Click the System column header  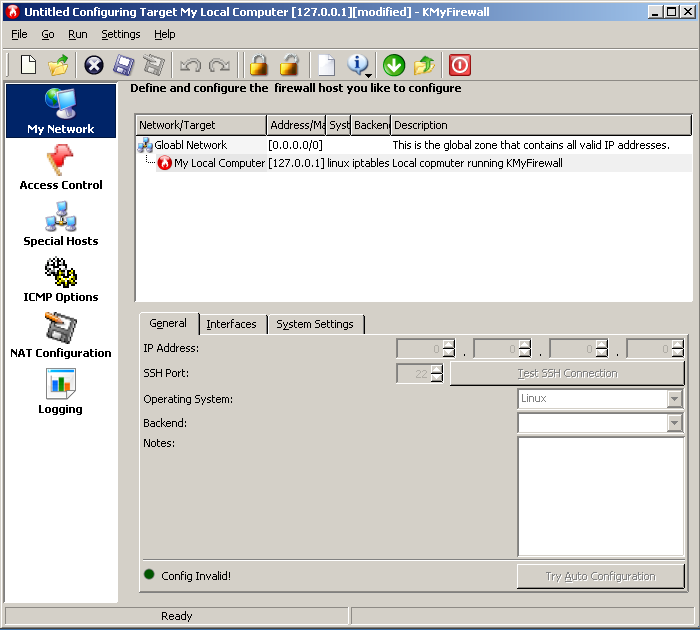[339, 125]
